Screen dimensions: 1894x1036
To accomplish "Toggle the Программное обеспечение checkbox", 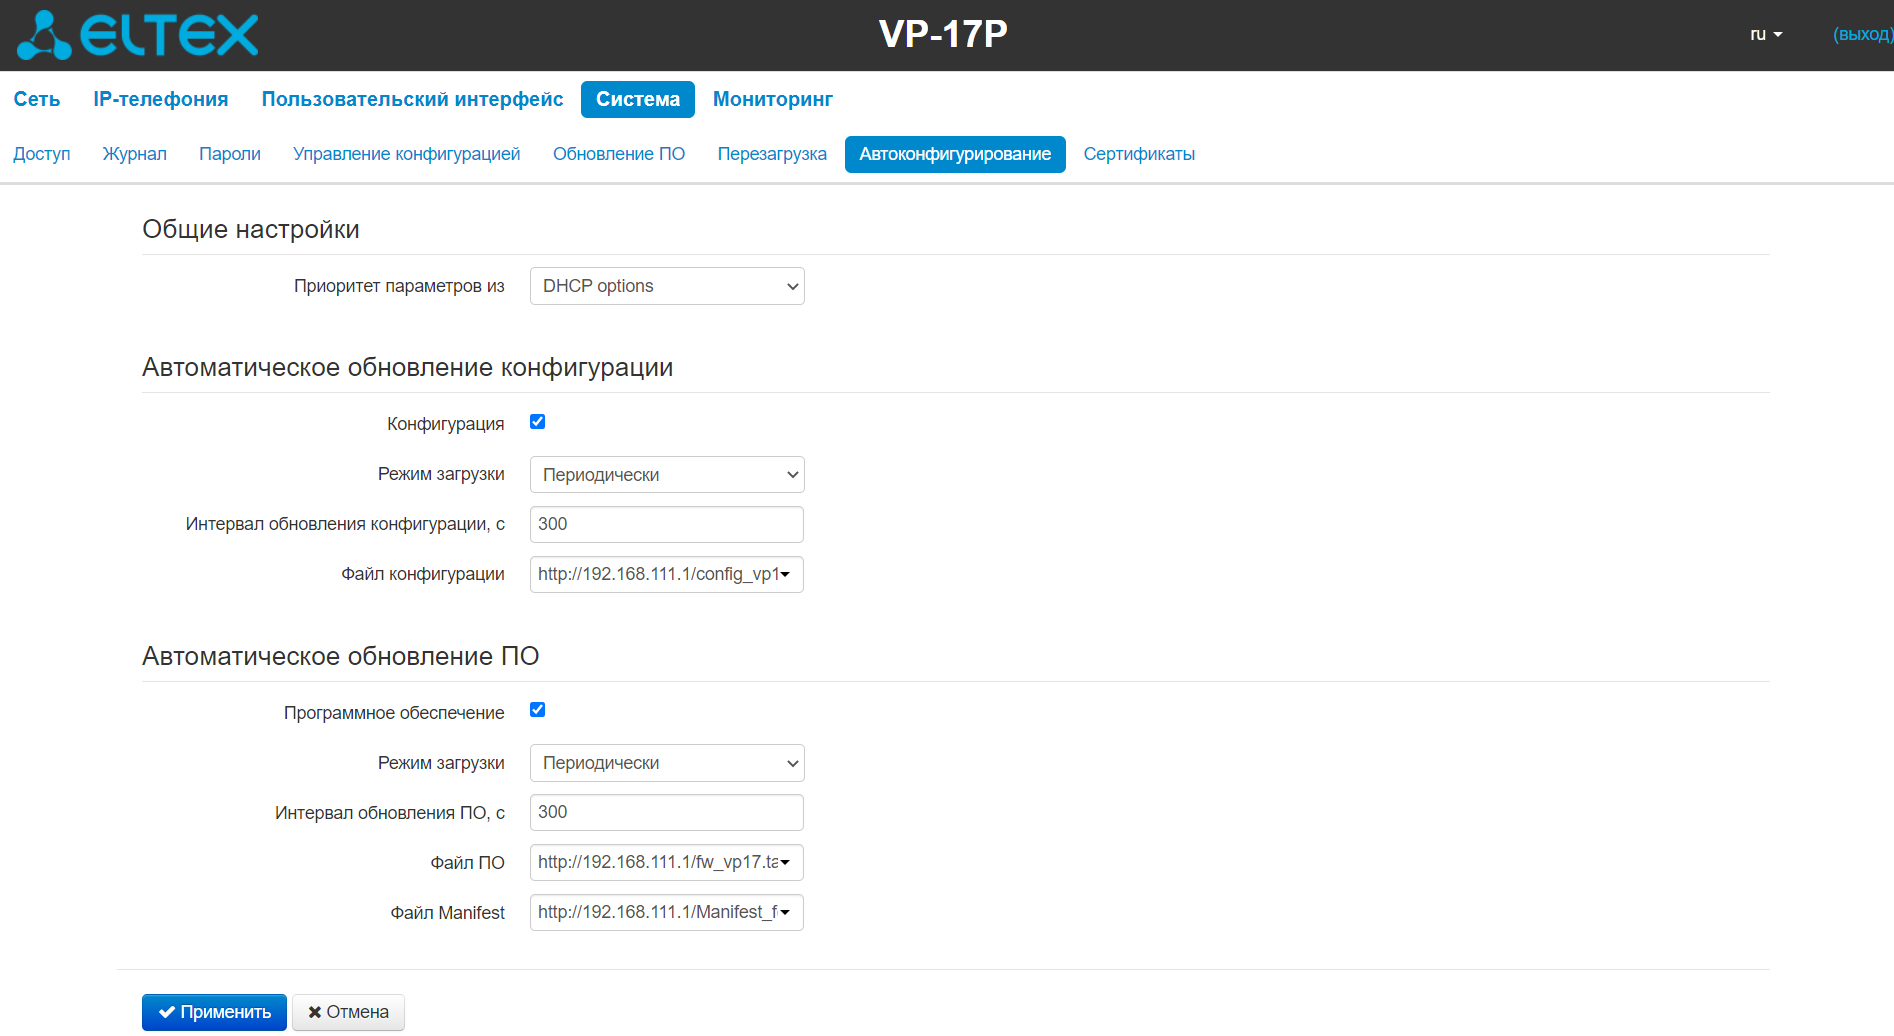I will (538, 710).
